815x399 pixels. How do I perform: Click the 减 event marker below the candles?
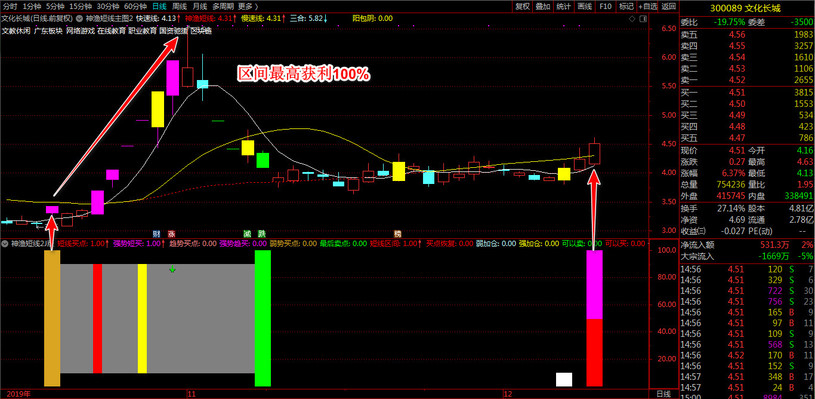tap(247, 233)
